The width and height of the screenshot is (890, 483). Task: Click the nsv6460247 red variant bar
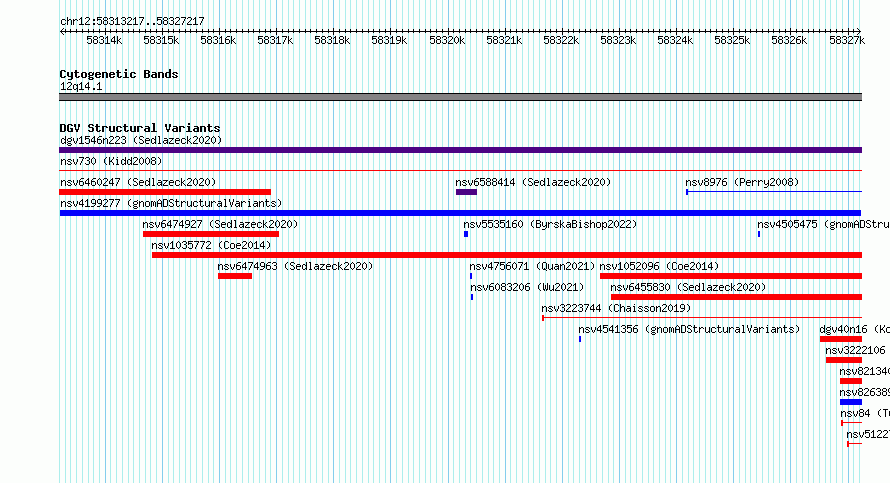coord(165,192)
